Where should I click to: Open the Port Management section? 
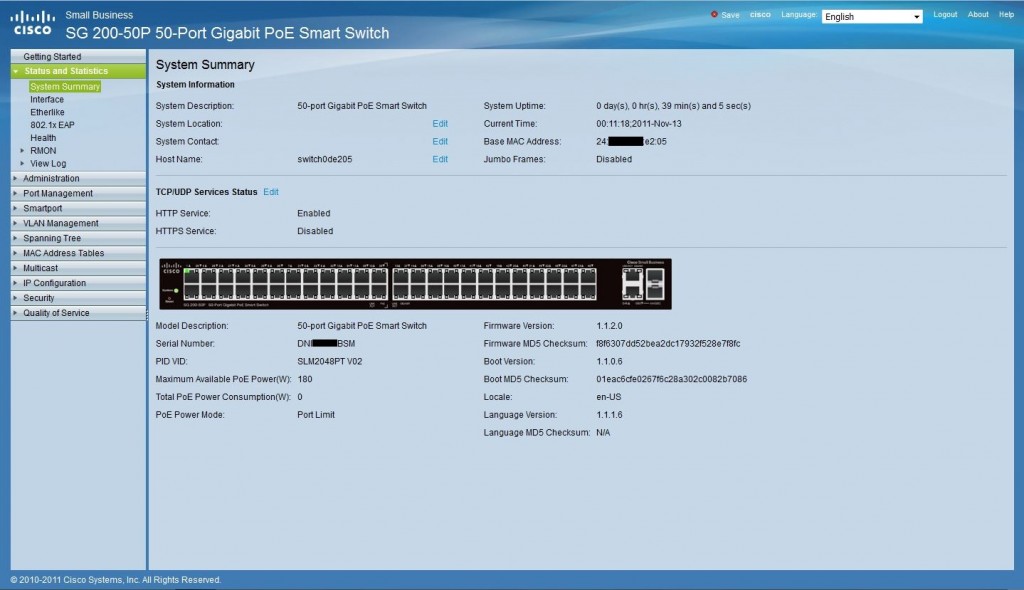click(58, 194)
